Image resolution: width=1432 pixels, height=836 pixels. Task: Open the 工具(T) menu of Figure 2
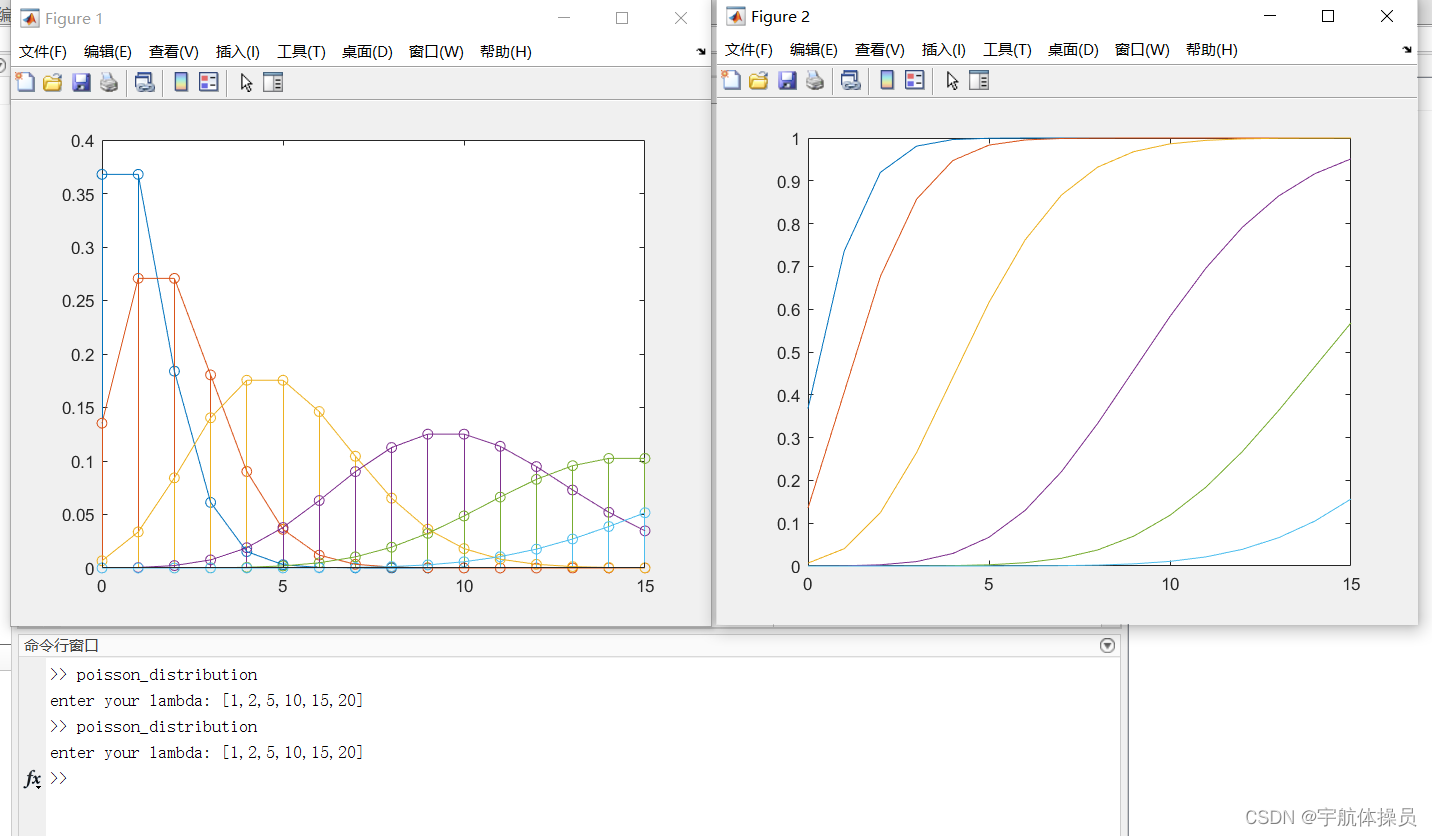1007,49
